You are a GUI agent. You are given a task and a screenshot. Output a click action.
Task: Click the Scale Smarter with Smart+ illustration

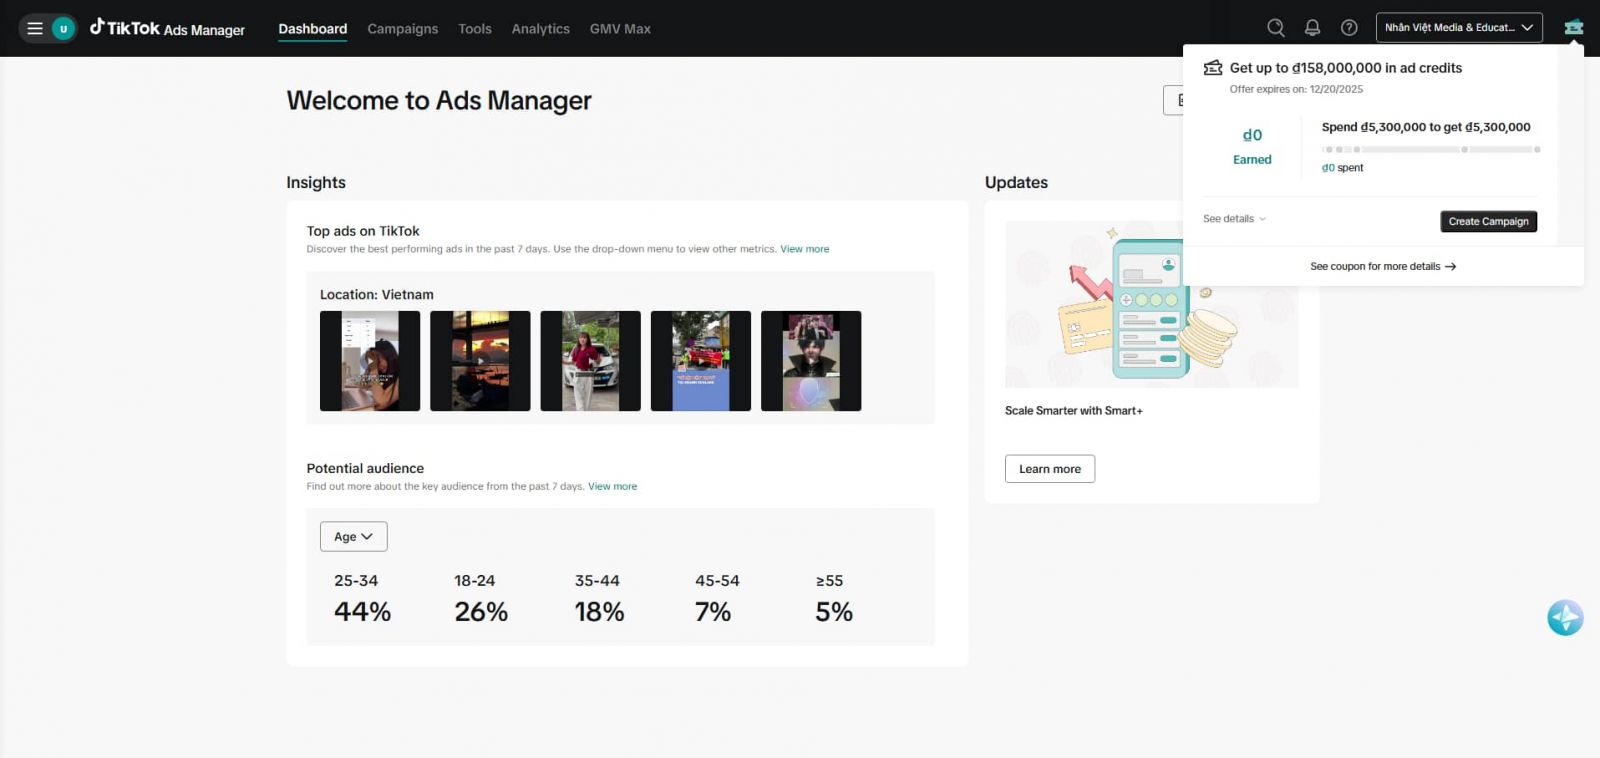coord(1152,304)
